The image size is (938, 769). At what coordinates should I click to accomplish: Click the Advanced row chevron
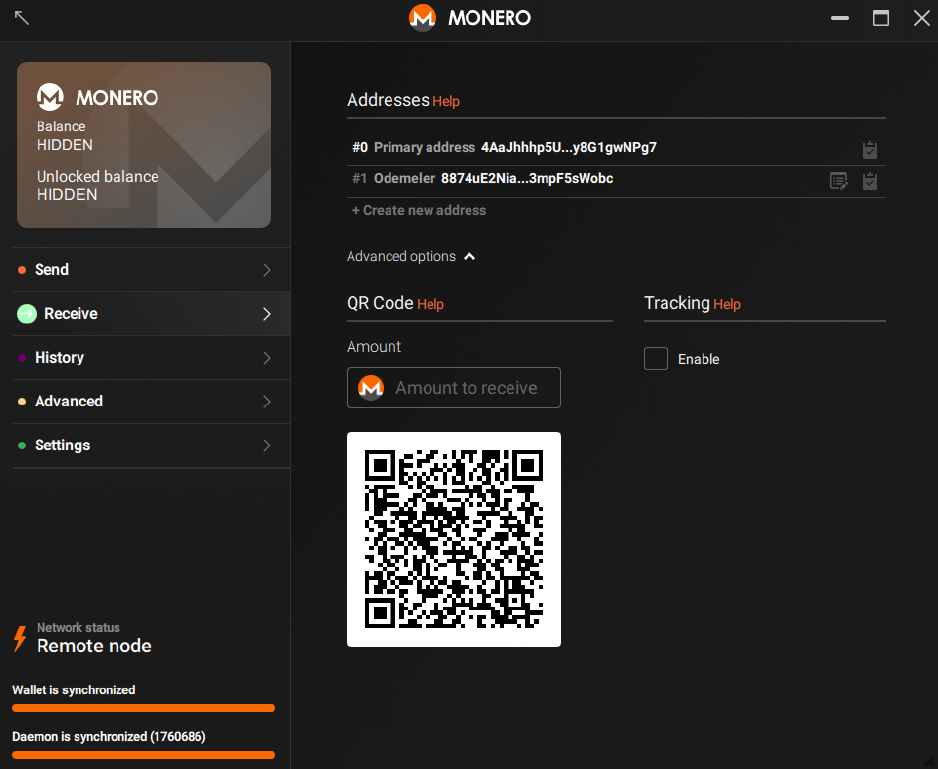pyautogui.click(x=267, y=402)
